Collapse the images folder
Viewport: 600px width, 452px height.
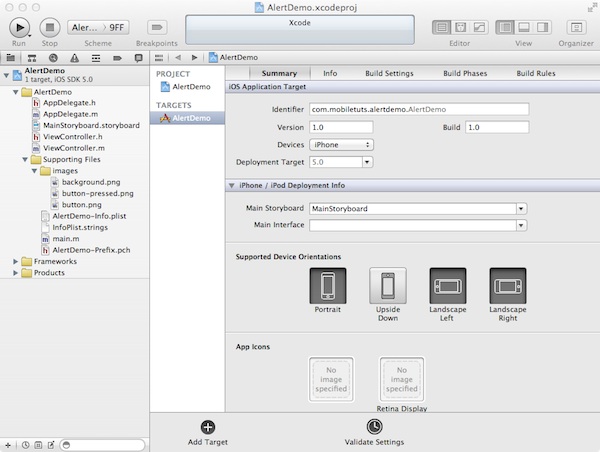click(x=34, y=171)
